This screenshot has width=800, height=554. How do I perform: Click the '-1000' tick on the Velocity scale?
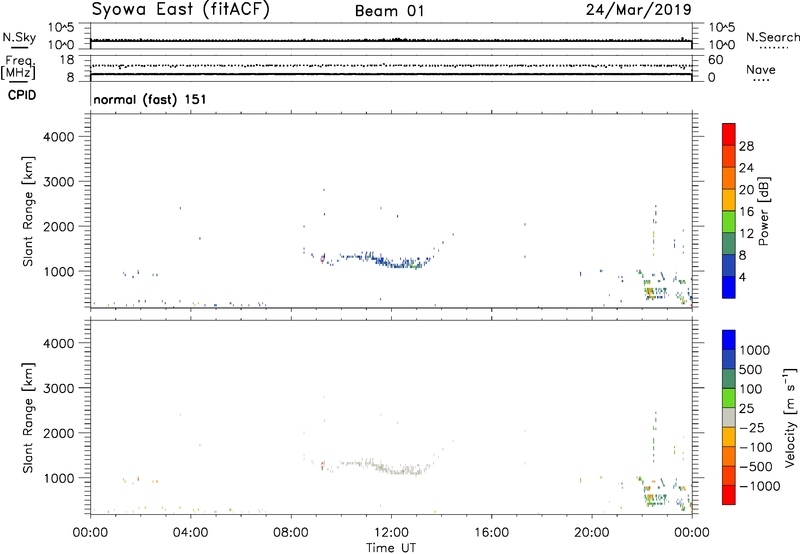(759, 486)
